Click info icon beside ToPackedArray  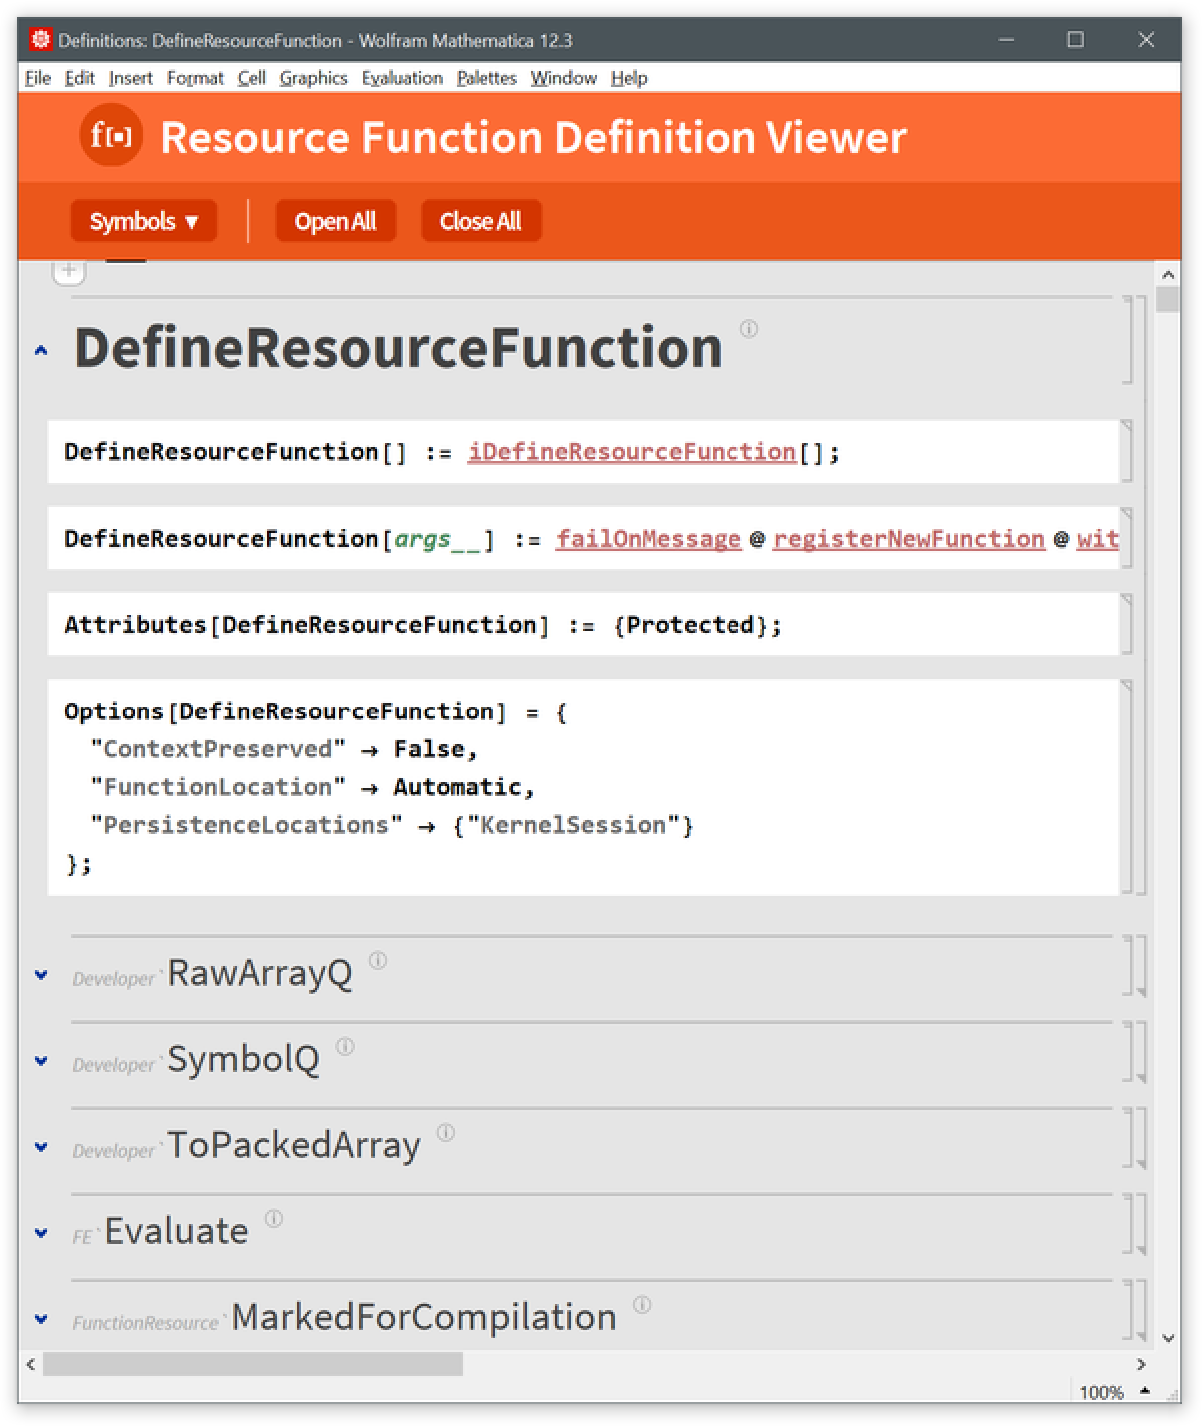tap(446, 1132)
